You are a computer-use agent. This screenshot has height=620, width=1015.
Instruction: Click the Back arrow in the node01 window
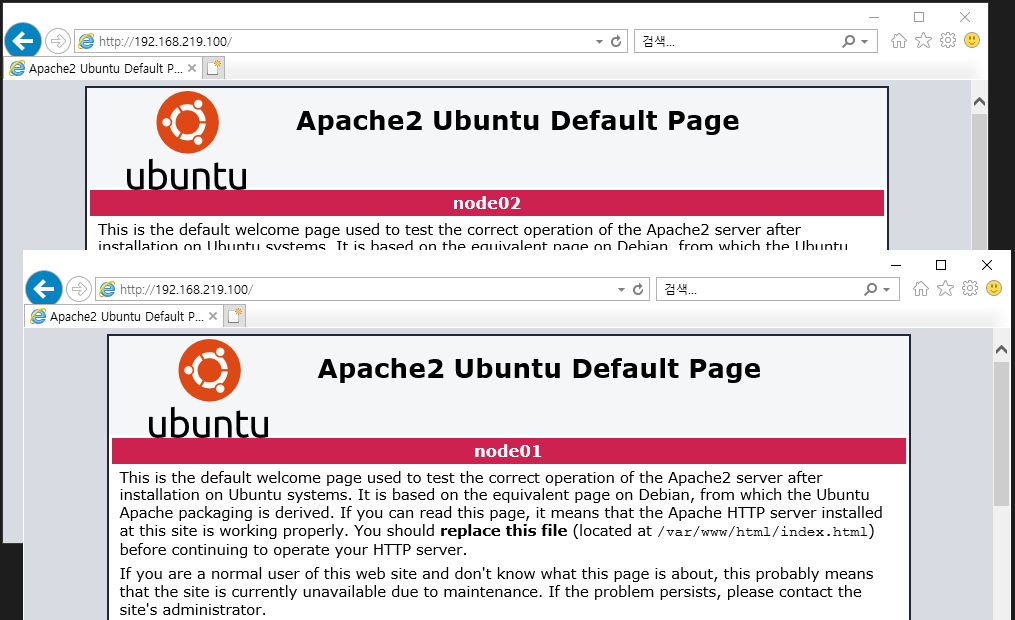44,289
